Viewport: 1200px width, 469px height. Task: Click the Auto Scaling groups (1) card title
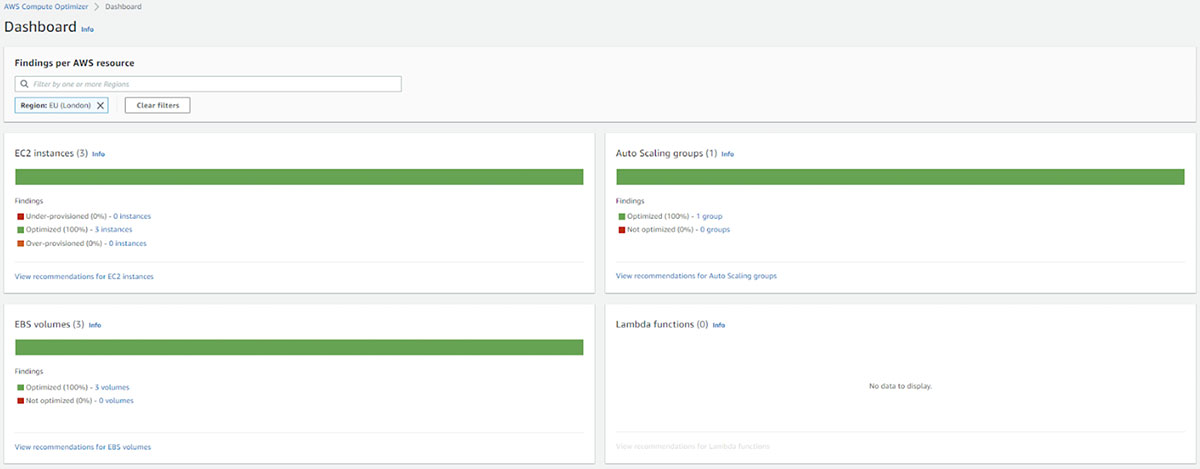click(667, 154)
